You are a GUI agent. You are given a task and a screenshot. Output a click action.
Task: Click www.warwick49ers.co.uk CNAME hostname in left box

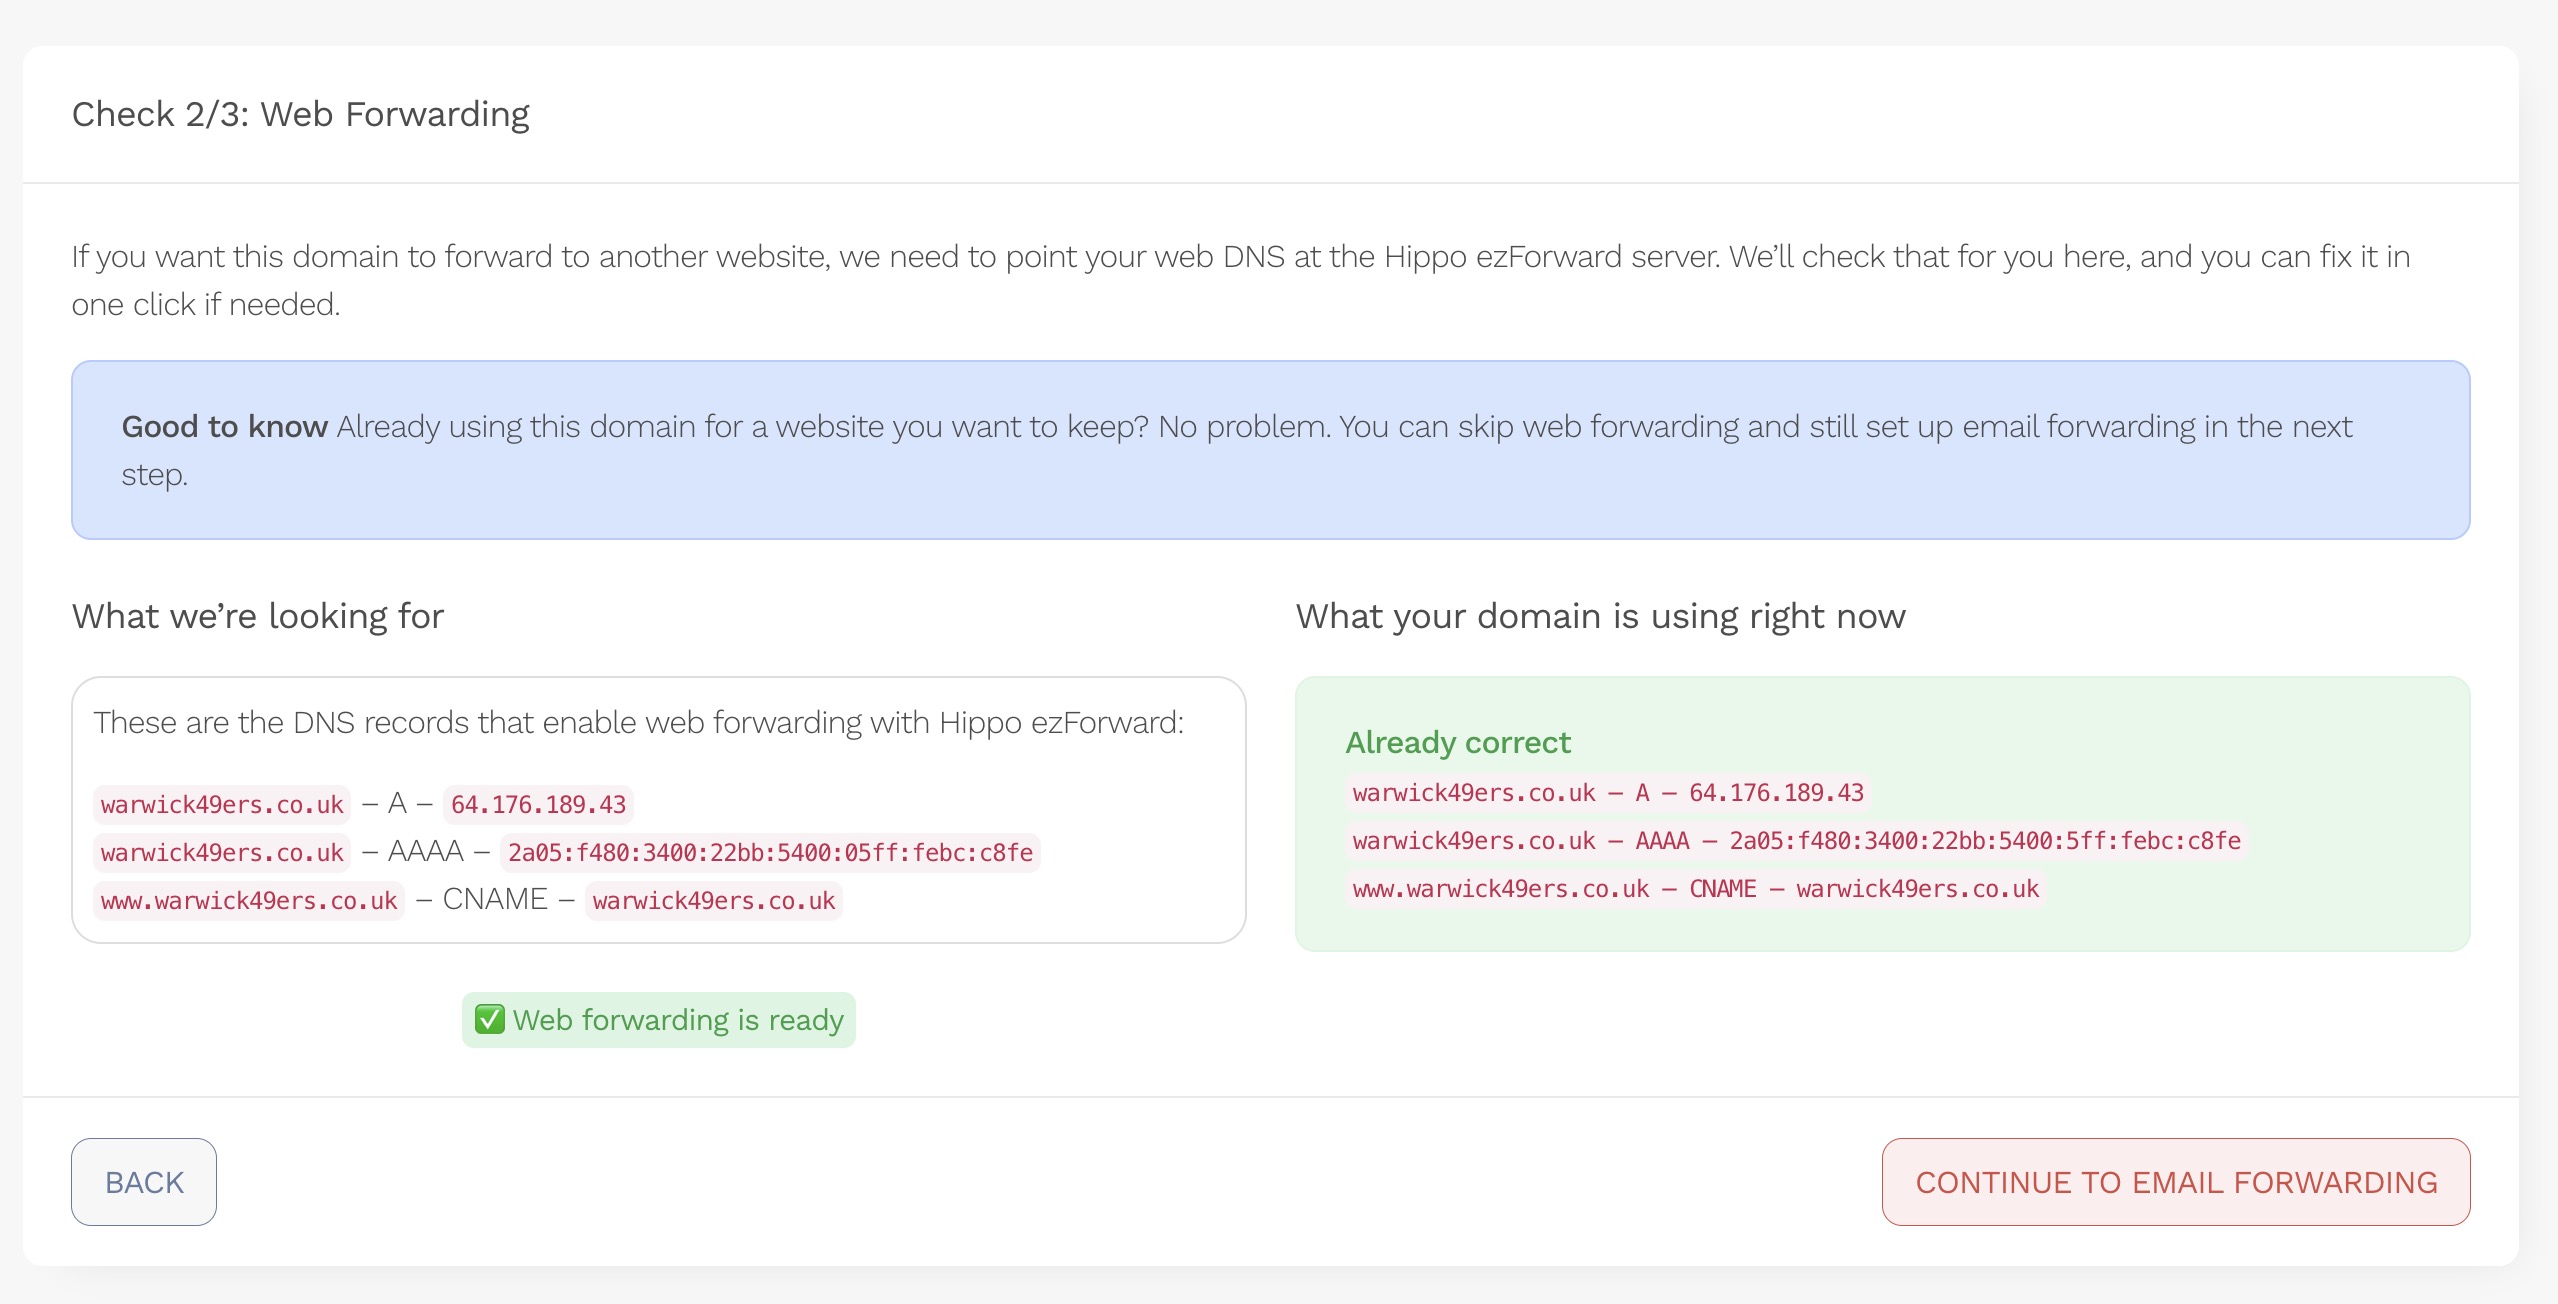pos(249,900)
